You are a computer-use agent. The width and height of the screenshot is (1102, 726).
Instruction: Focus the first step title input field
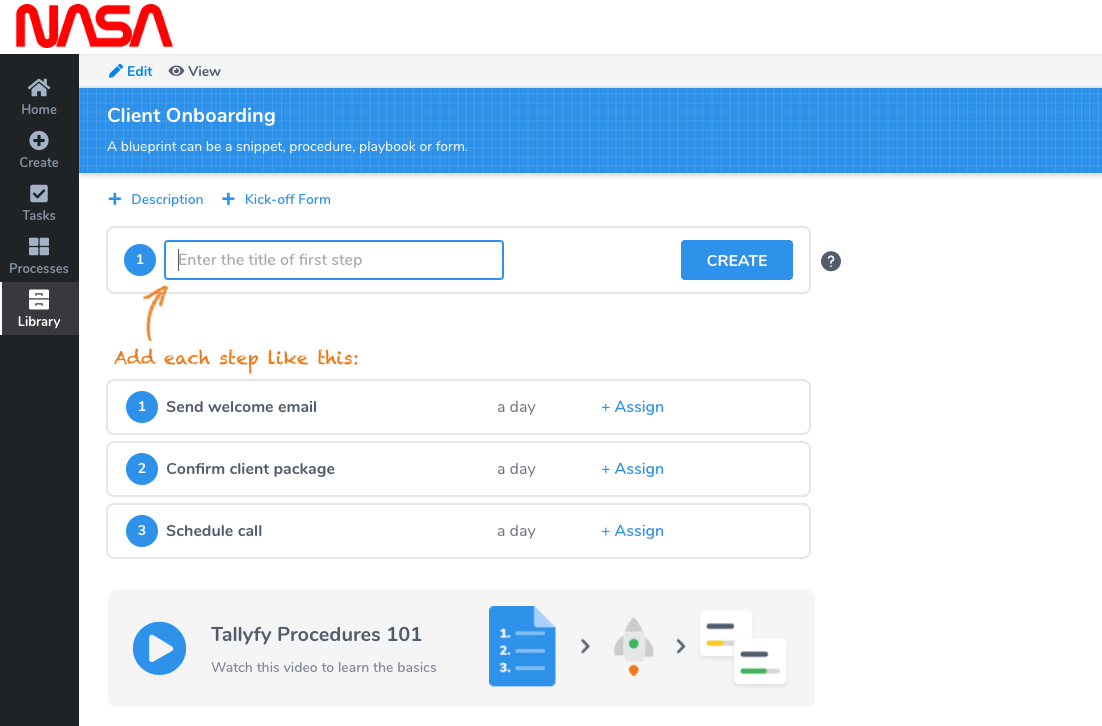coord(333,259)
